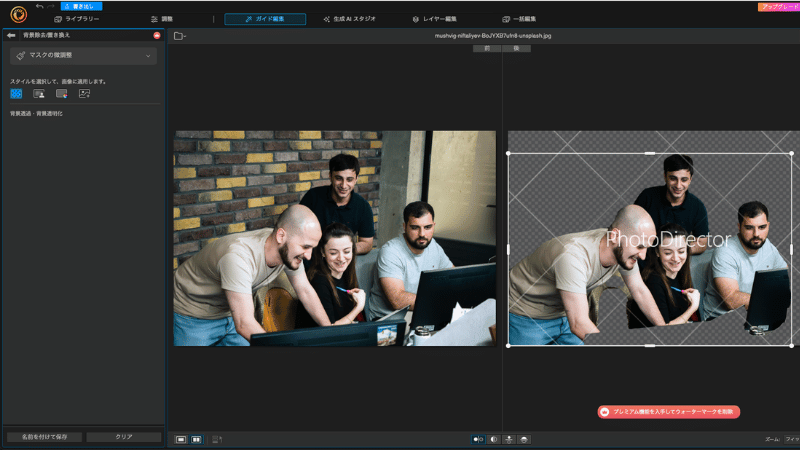This screenshot has height=450, width=800.
Task: Click the クリア clear button
Action: click(124, 437)
